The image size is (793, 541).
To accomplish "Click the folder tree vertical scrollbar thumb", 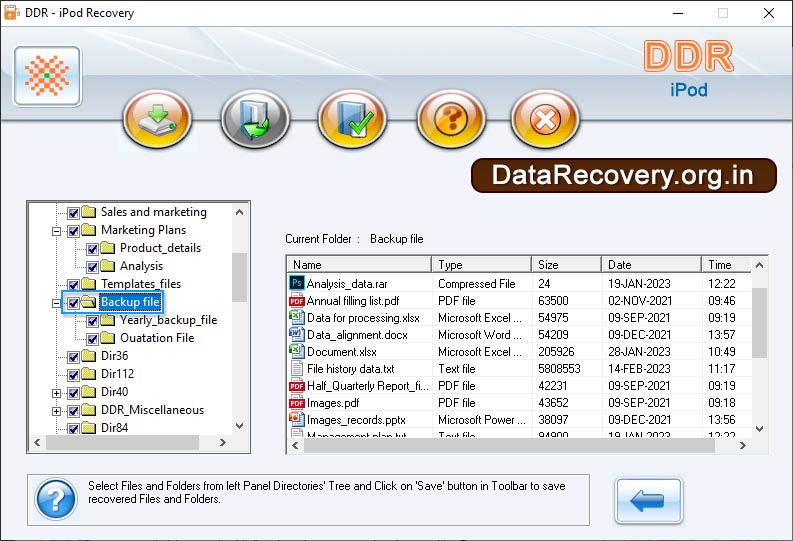I will pyautogui.click(x=240, y=277).
